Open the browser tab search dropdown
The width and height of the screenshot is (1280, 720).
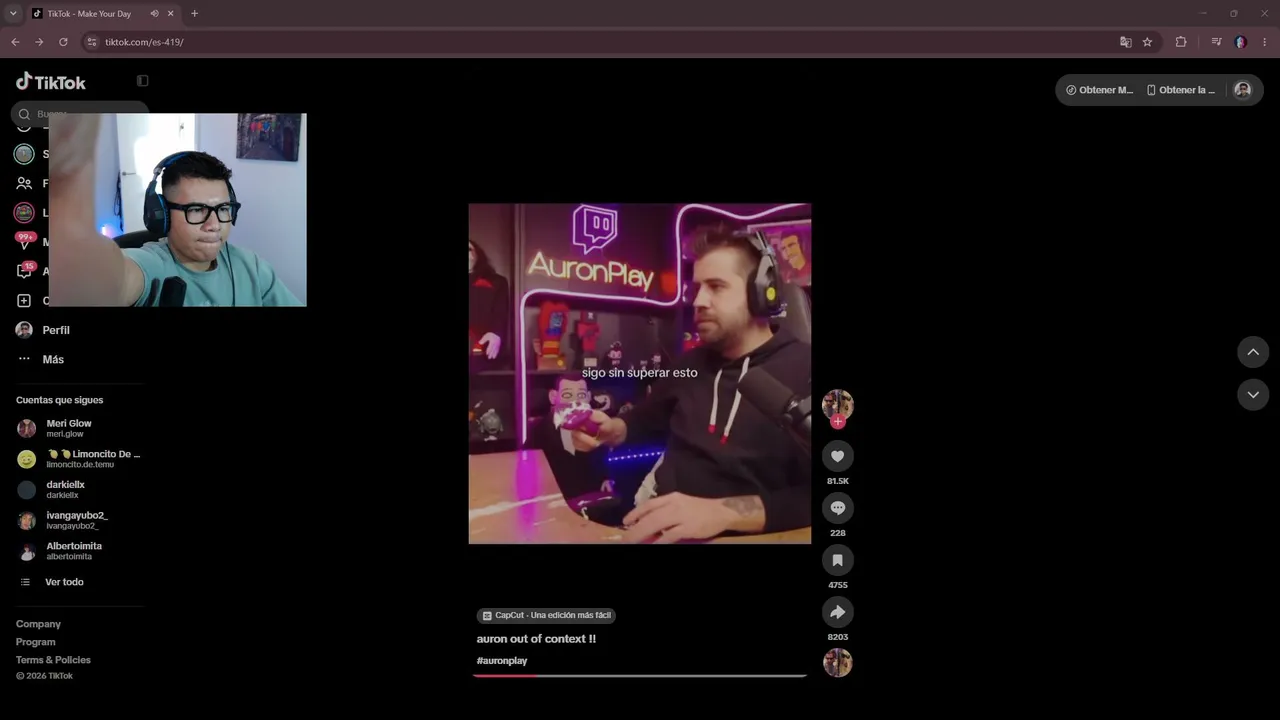(13, 14)
